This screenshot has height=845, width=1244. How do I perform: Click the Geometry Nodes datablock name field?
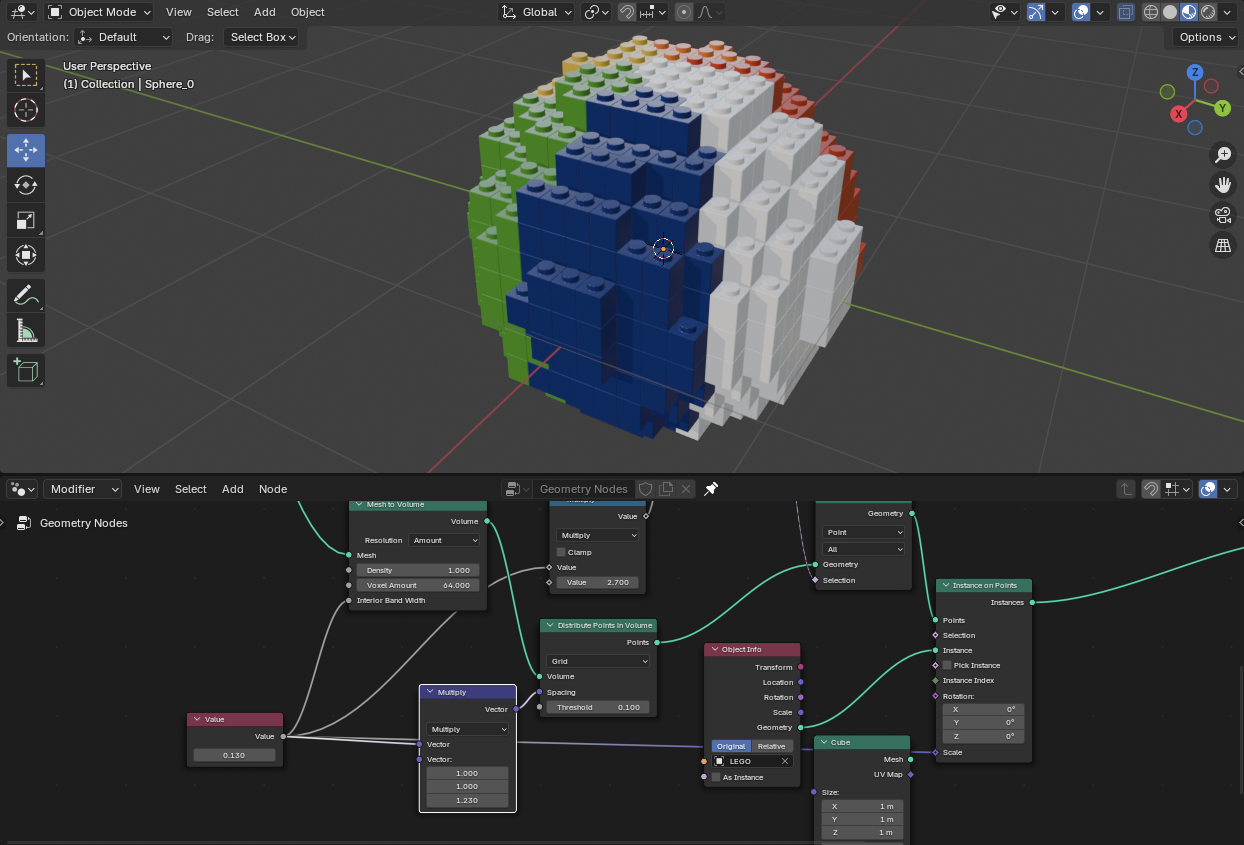[585, 489]
